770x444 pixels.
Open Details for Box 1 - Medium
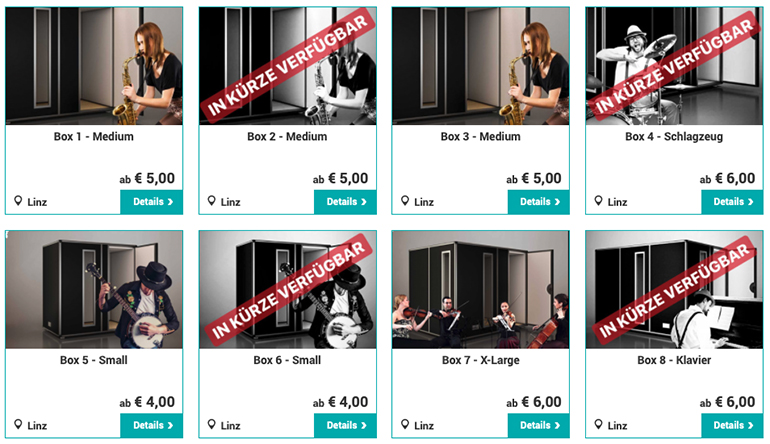[152, 202]
